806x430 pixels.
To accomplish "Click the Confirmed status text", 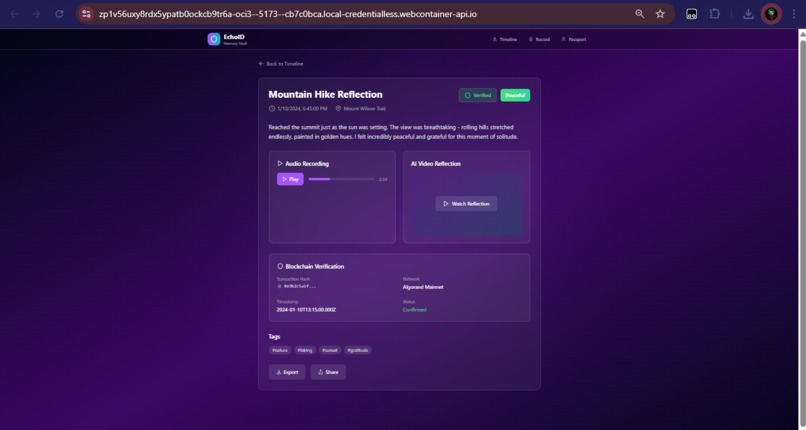I will pos(414,310).
